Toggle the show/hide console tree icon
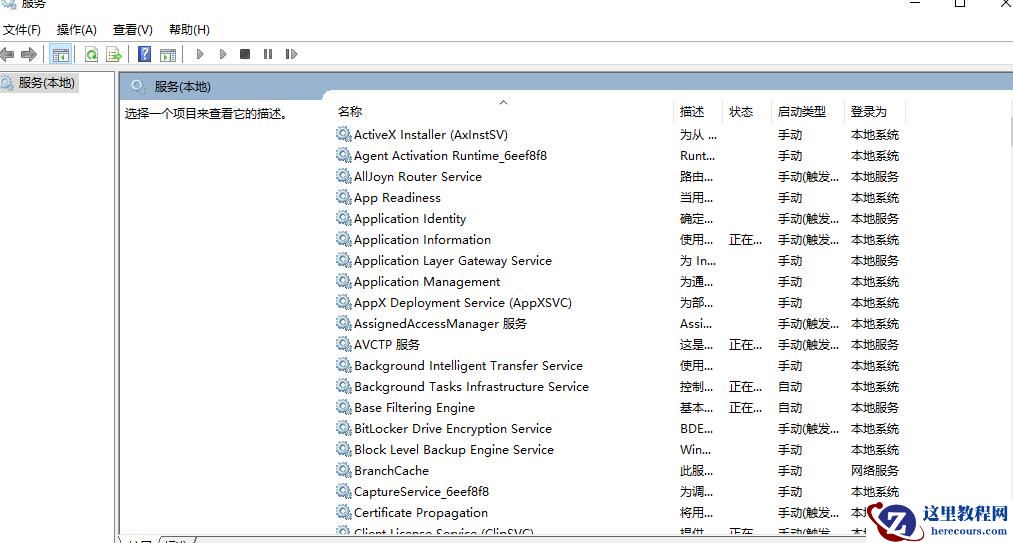This screenshot has width=1013, height=543. click(61, 54)
